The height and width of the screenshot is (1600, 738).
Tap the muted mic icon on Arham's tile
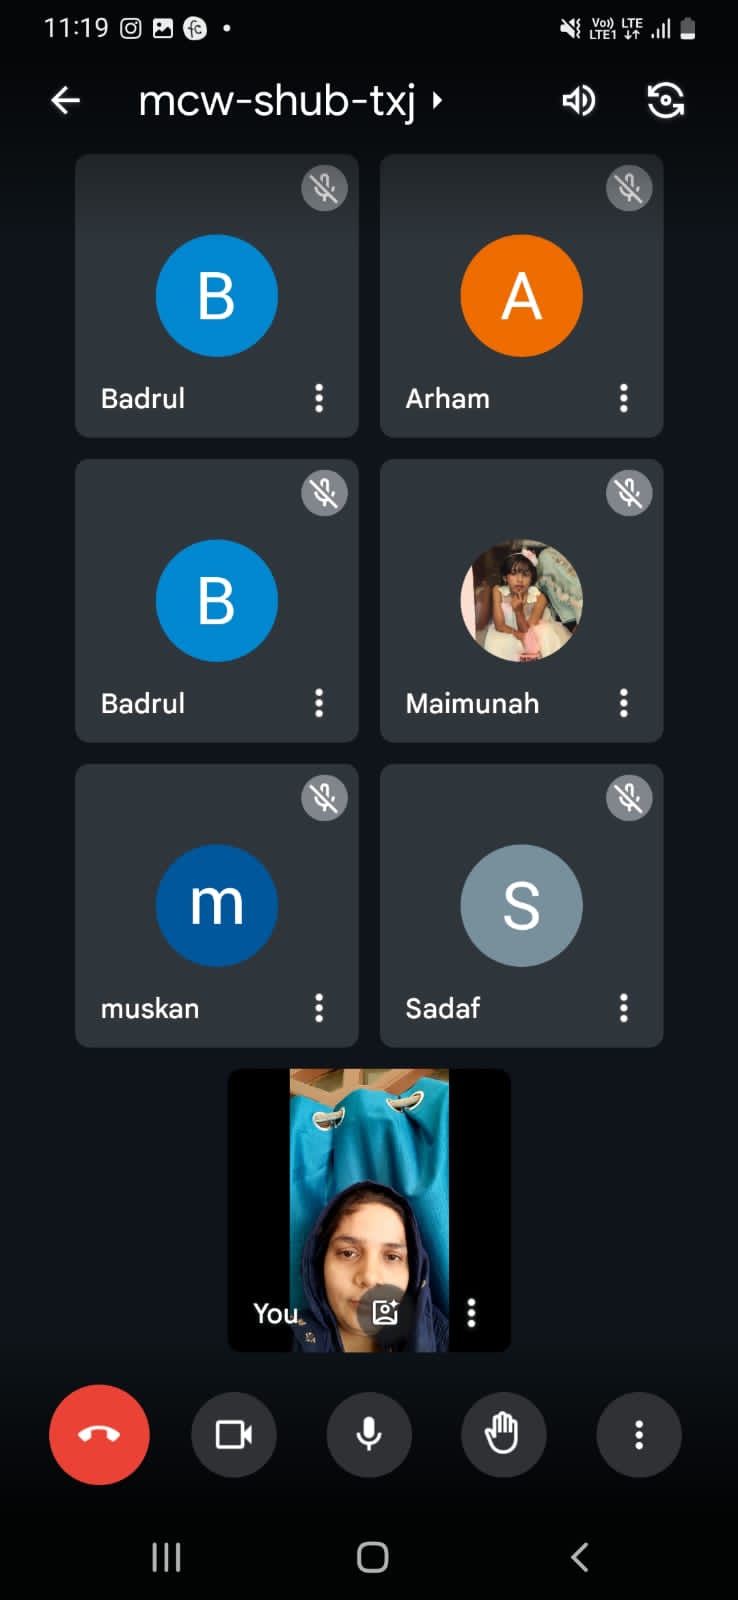click(x=629, y=188)
